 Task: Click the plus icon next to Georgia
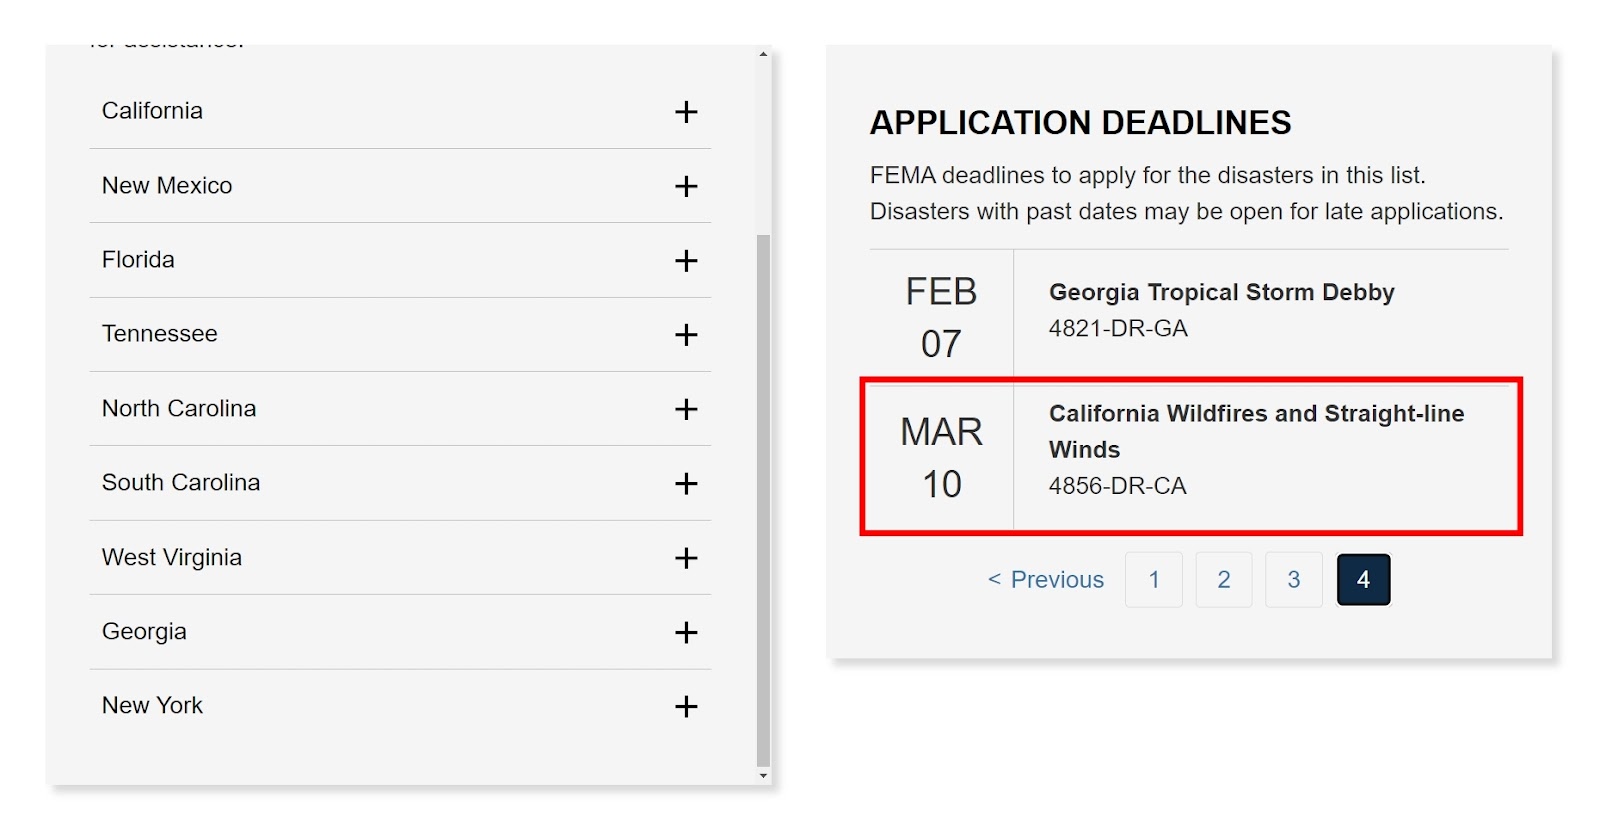(x=685, y=632)
